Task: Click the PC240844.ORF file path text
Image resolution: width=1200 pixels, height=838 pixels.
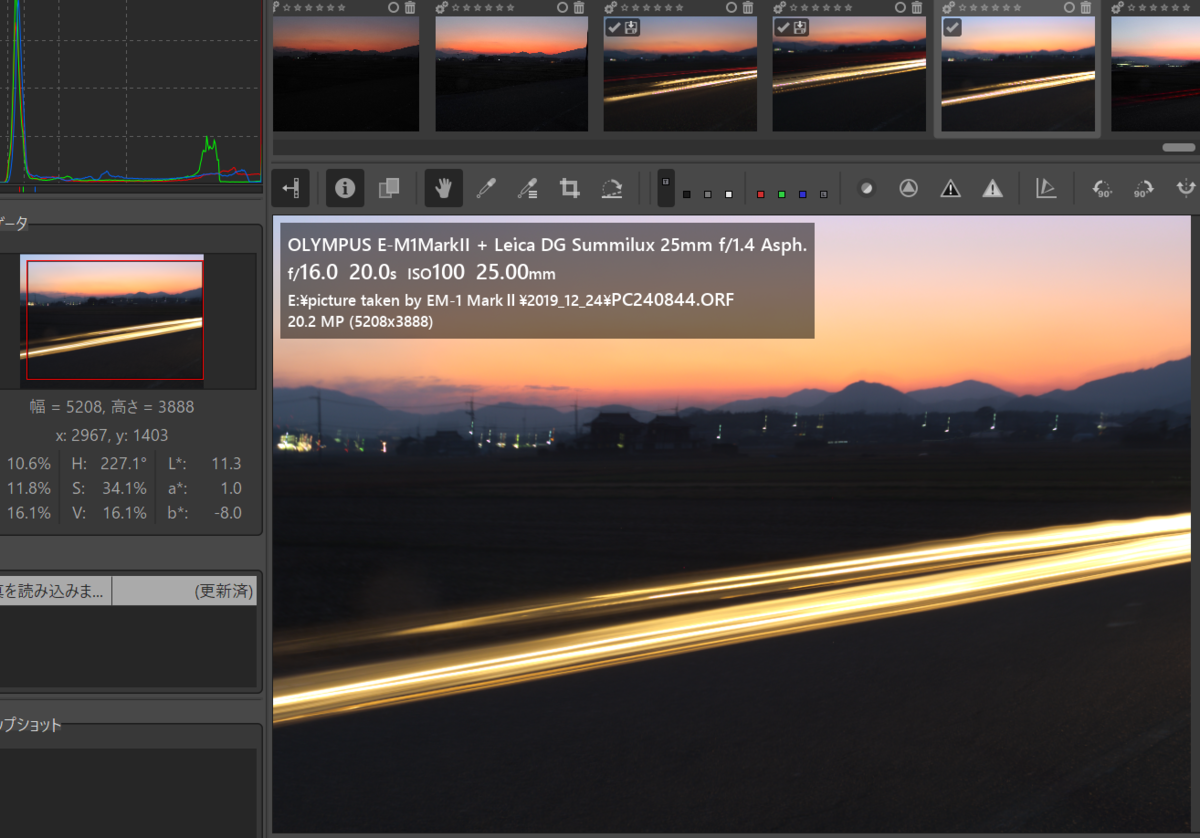Action: pyautogui.click(x=511, y=300)
